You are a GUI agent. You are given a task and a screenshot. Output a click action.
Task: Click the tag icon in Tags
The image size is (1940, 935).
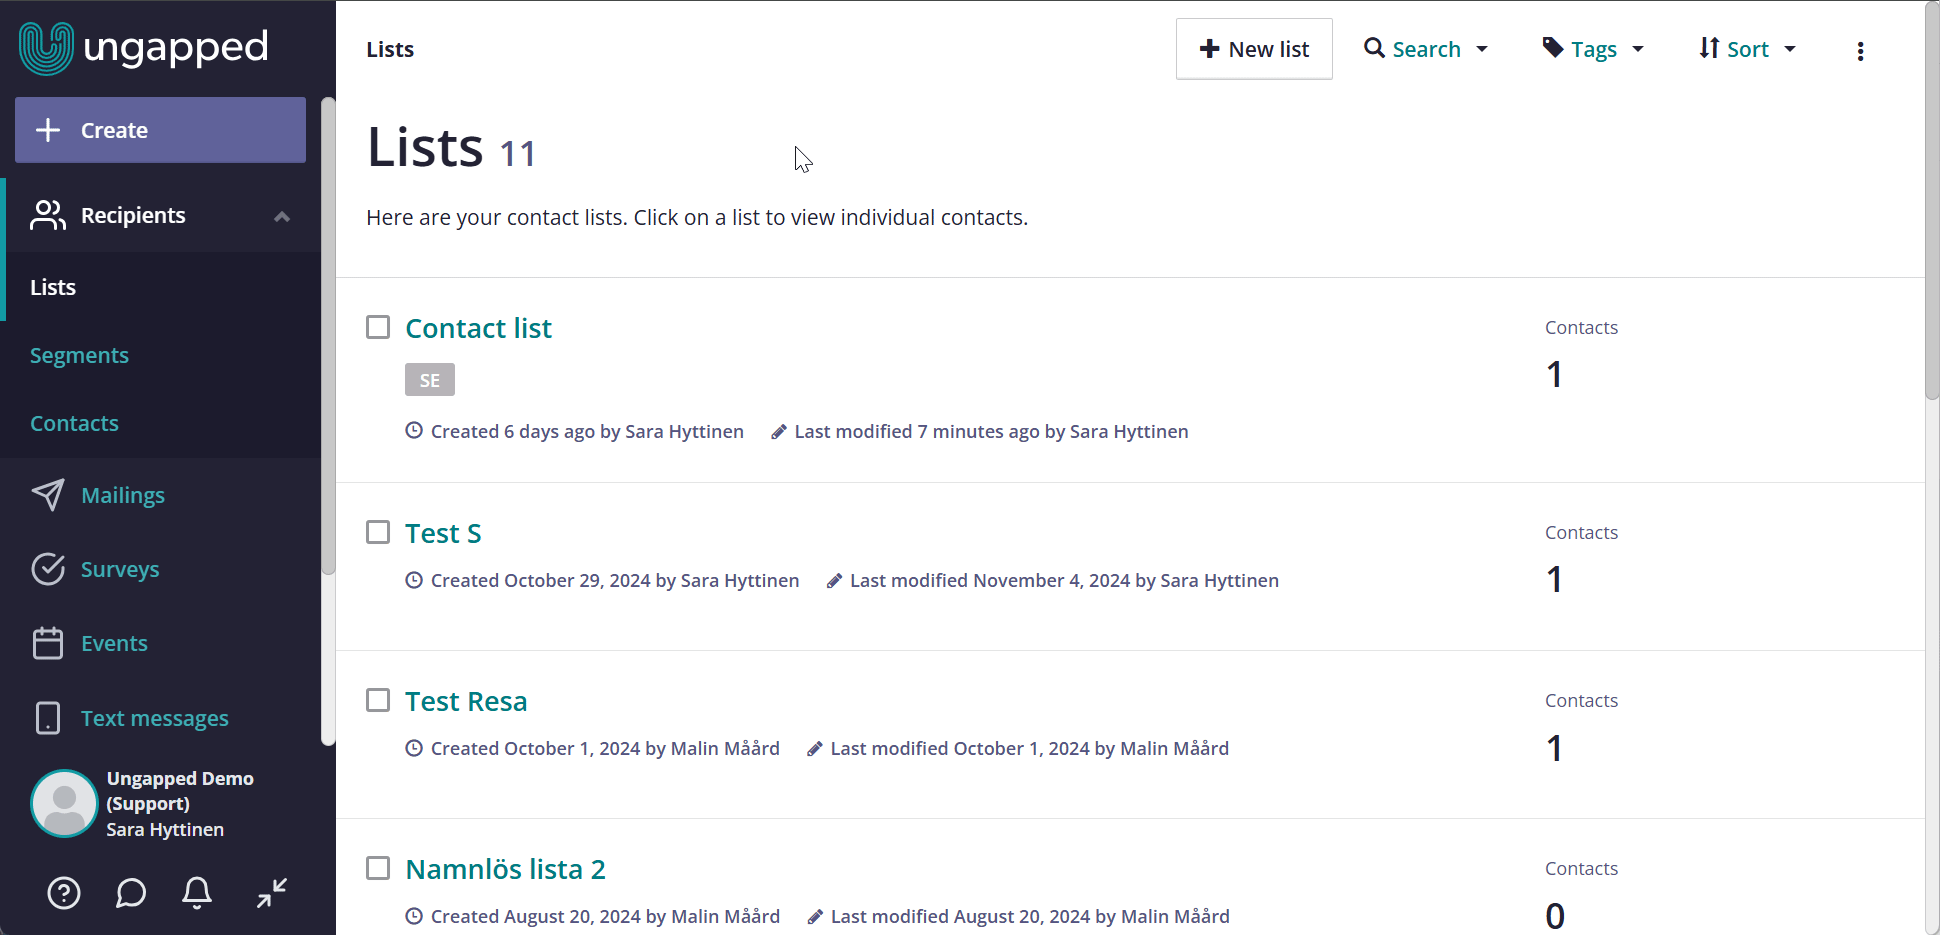pyautogui.click(x=1553, y=48)
